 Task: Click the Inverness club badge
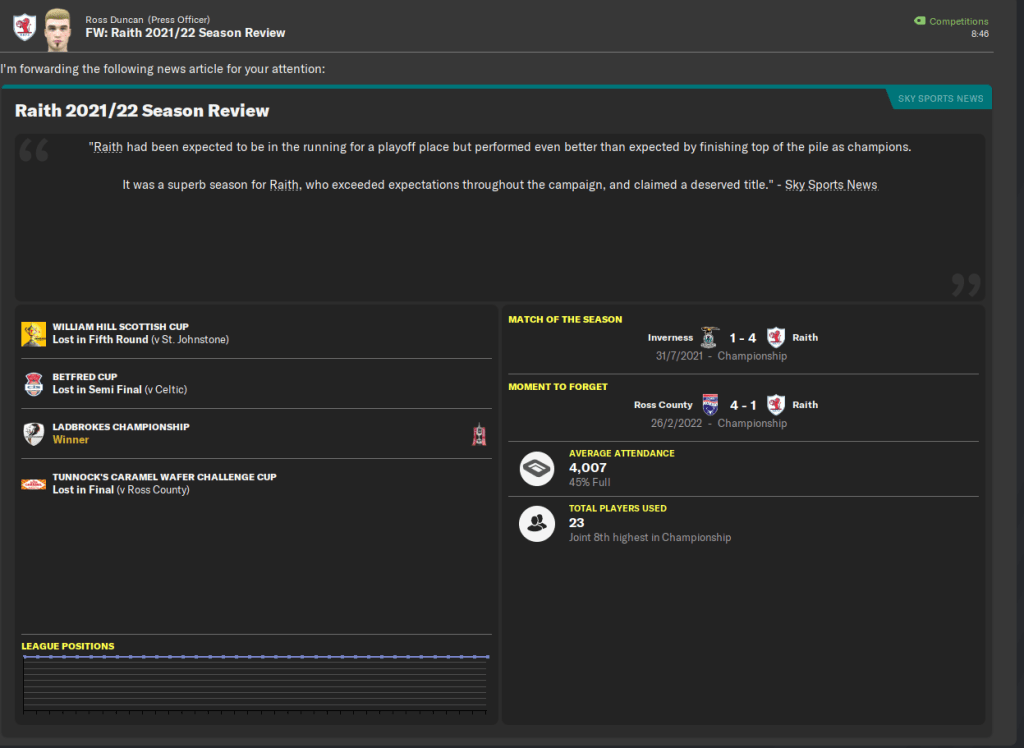710,338
